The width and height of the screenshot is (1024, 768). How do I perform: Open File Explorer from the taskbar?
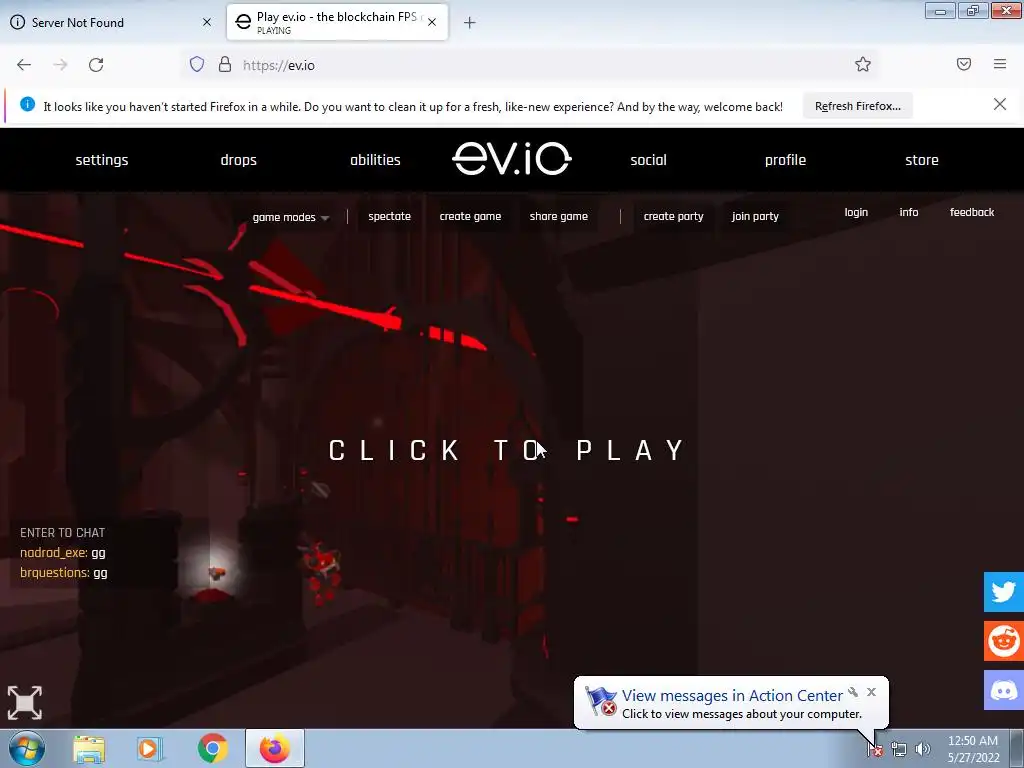coord(89,749)
